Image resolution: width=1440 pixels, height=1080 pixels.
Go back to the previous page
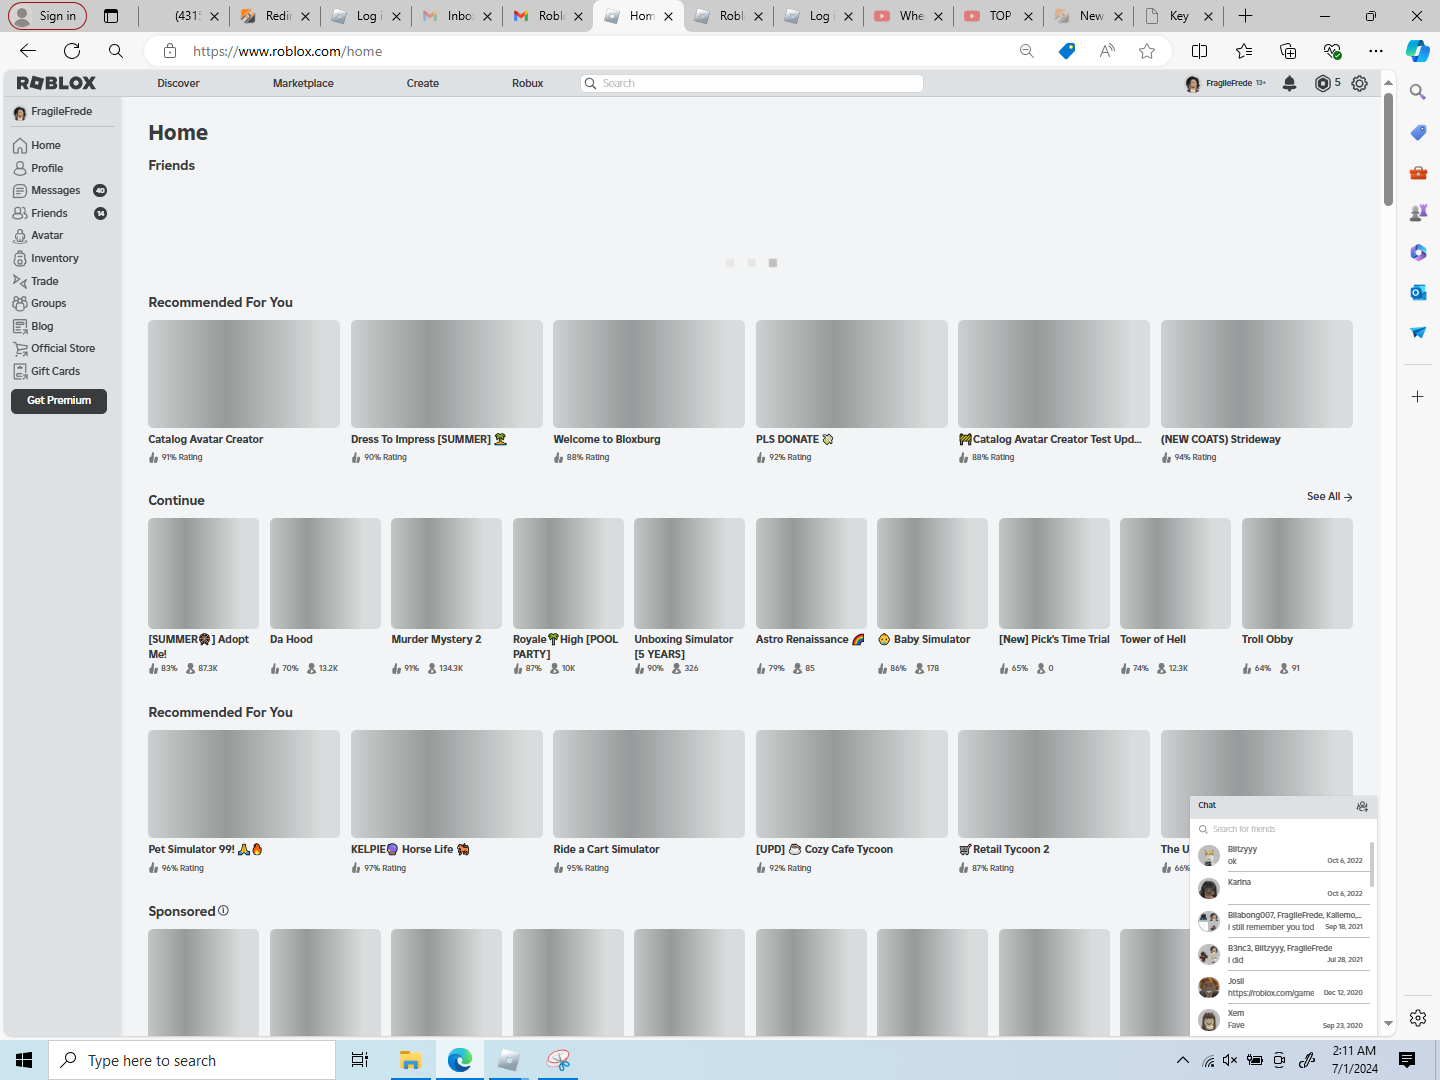28,51
